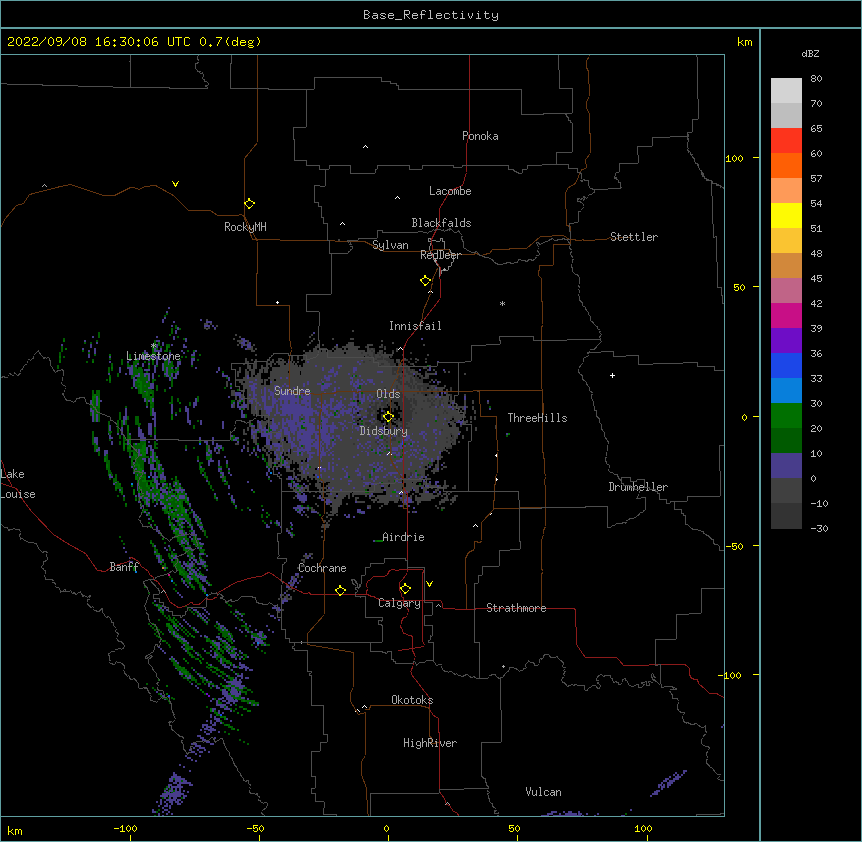Image resolution: width=862 pixels, height=842 pixels.
Task: Pick the red swatch between 65 and 60 dBZ
Action: pyautogui.click(x=786, y=141)
